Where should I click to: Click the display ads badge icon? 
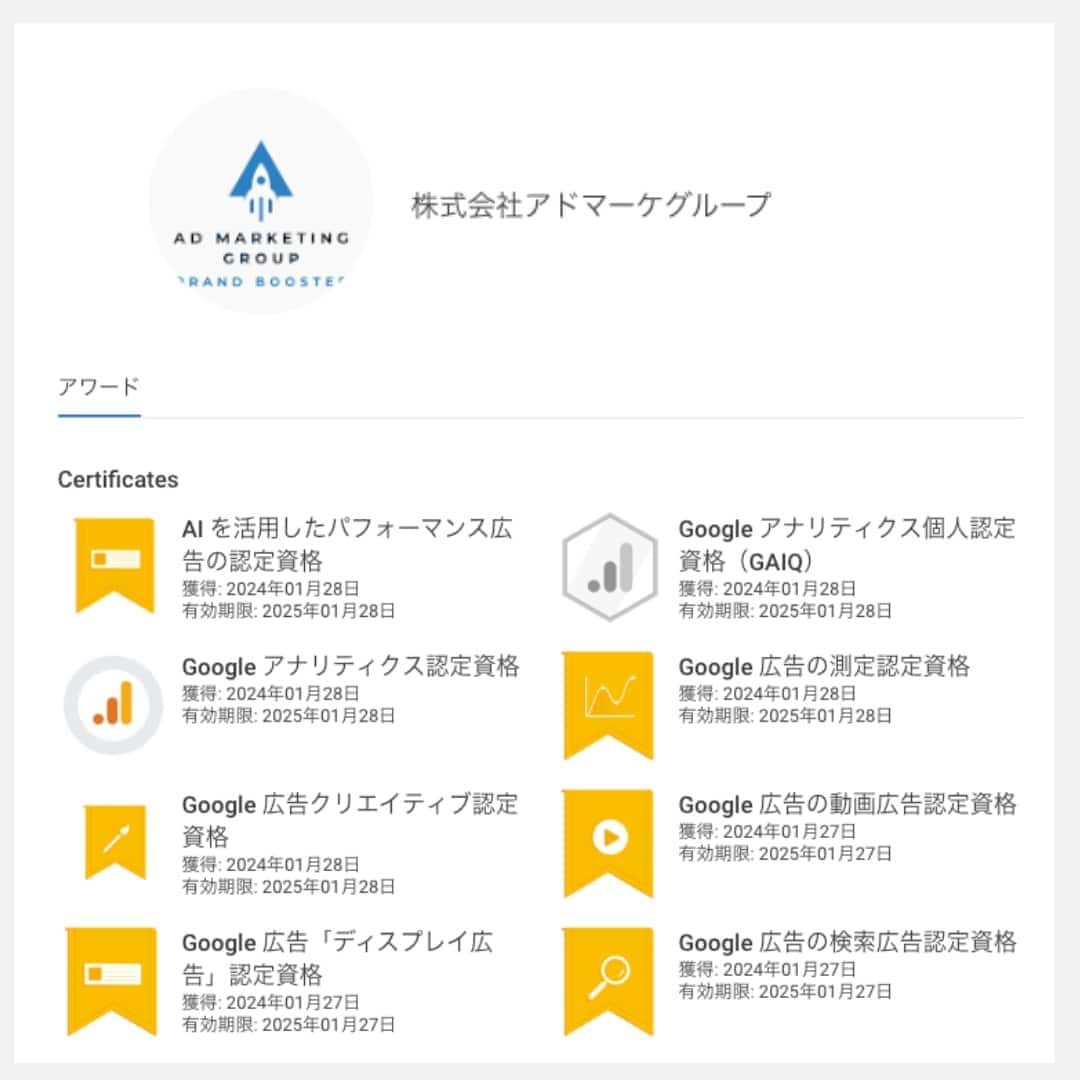(x=112, y=982)
